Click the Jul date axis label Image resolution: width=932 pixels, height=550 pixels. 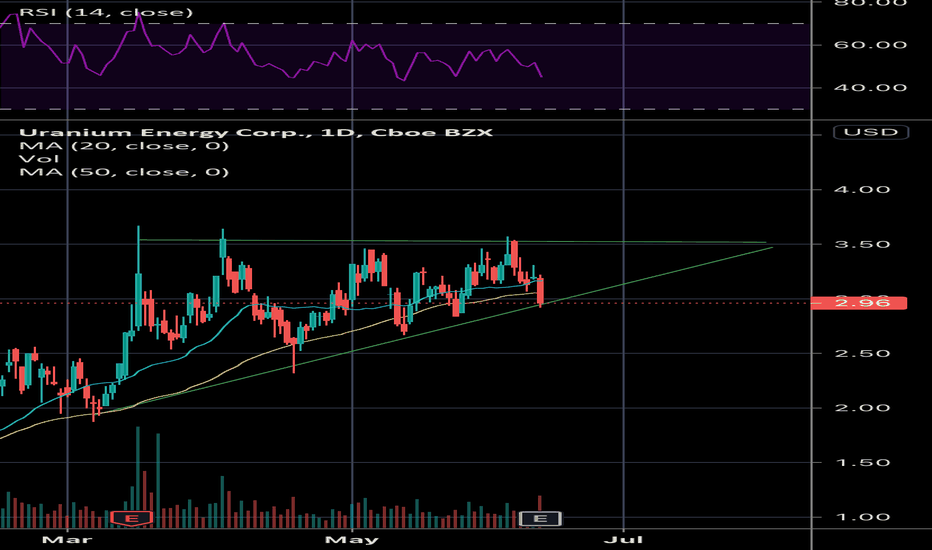click(624, 540)
